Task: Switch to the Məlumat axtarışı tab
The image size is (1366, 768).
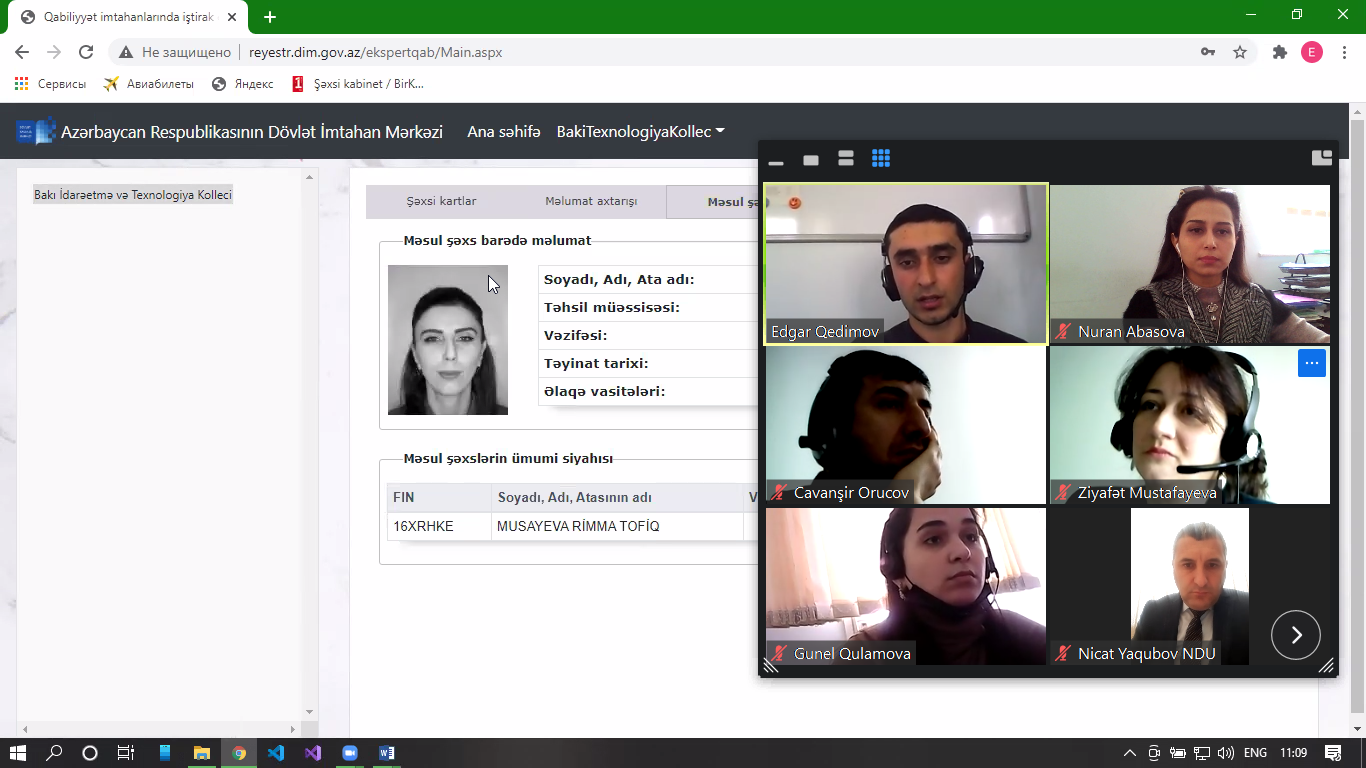Action: [591, 202]
